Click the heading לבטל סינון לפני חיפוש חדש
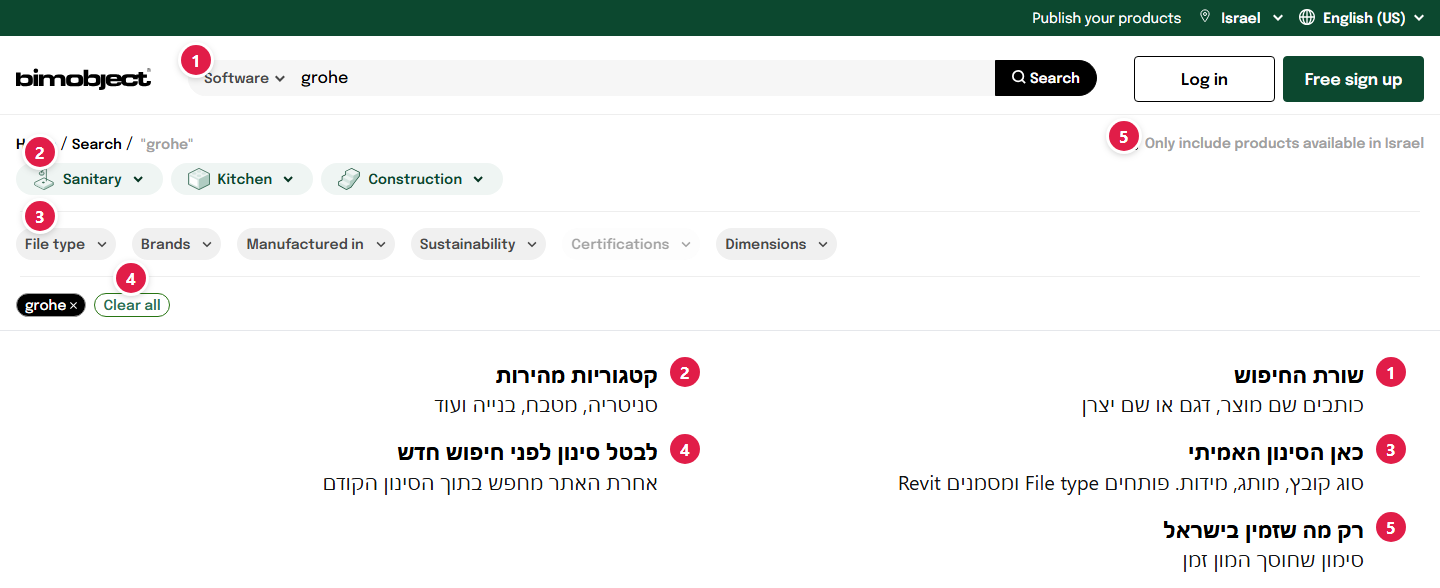 [527, 452]
